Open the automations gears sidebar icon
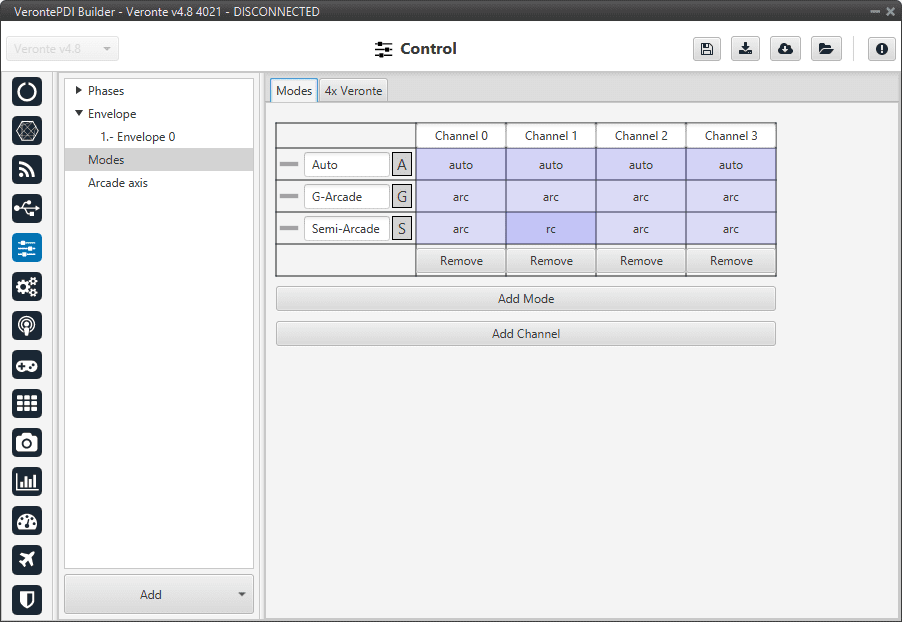The height and width of the screenshot is (622, 902). [26, 287]
